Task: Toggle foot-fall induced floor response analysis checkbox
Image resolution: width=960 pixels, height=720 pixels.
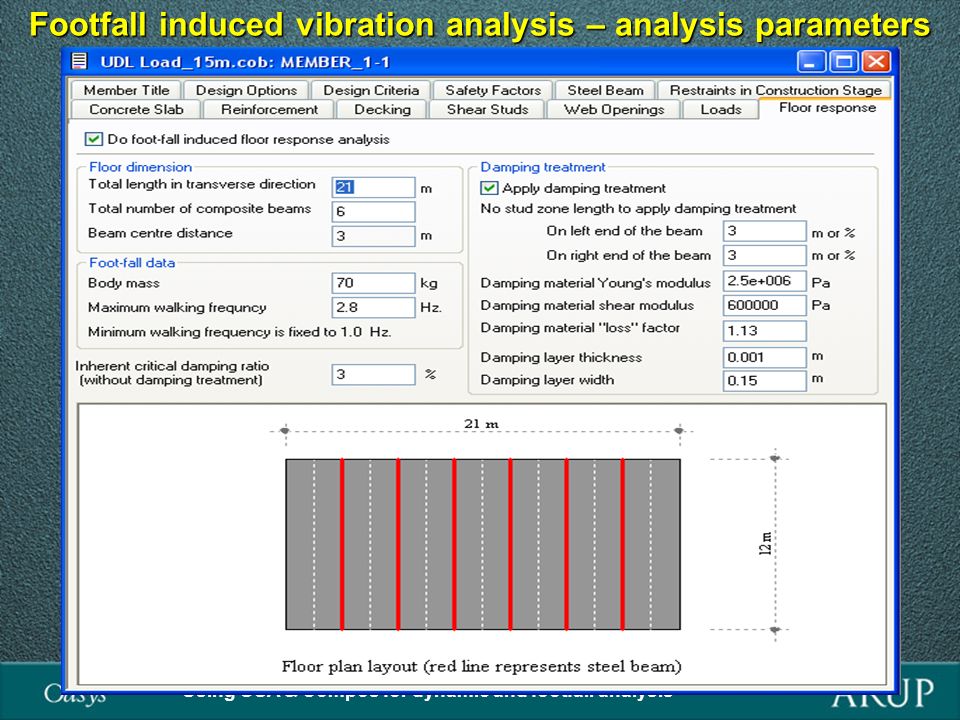Action: click(94, 139)
